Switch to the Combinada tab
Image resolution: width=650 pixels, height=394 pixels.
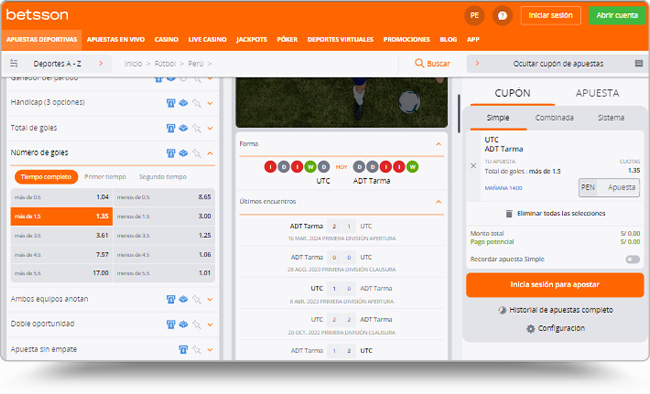click(554, 118)
